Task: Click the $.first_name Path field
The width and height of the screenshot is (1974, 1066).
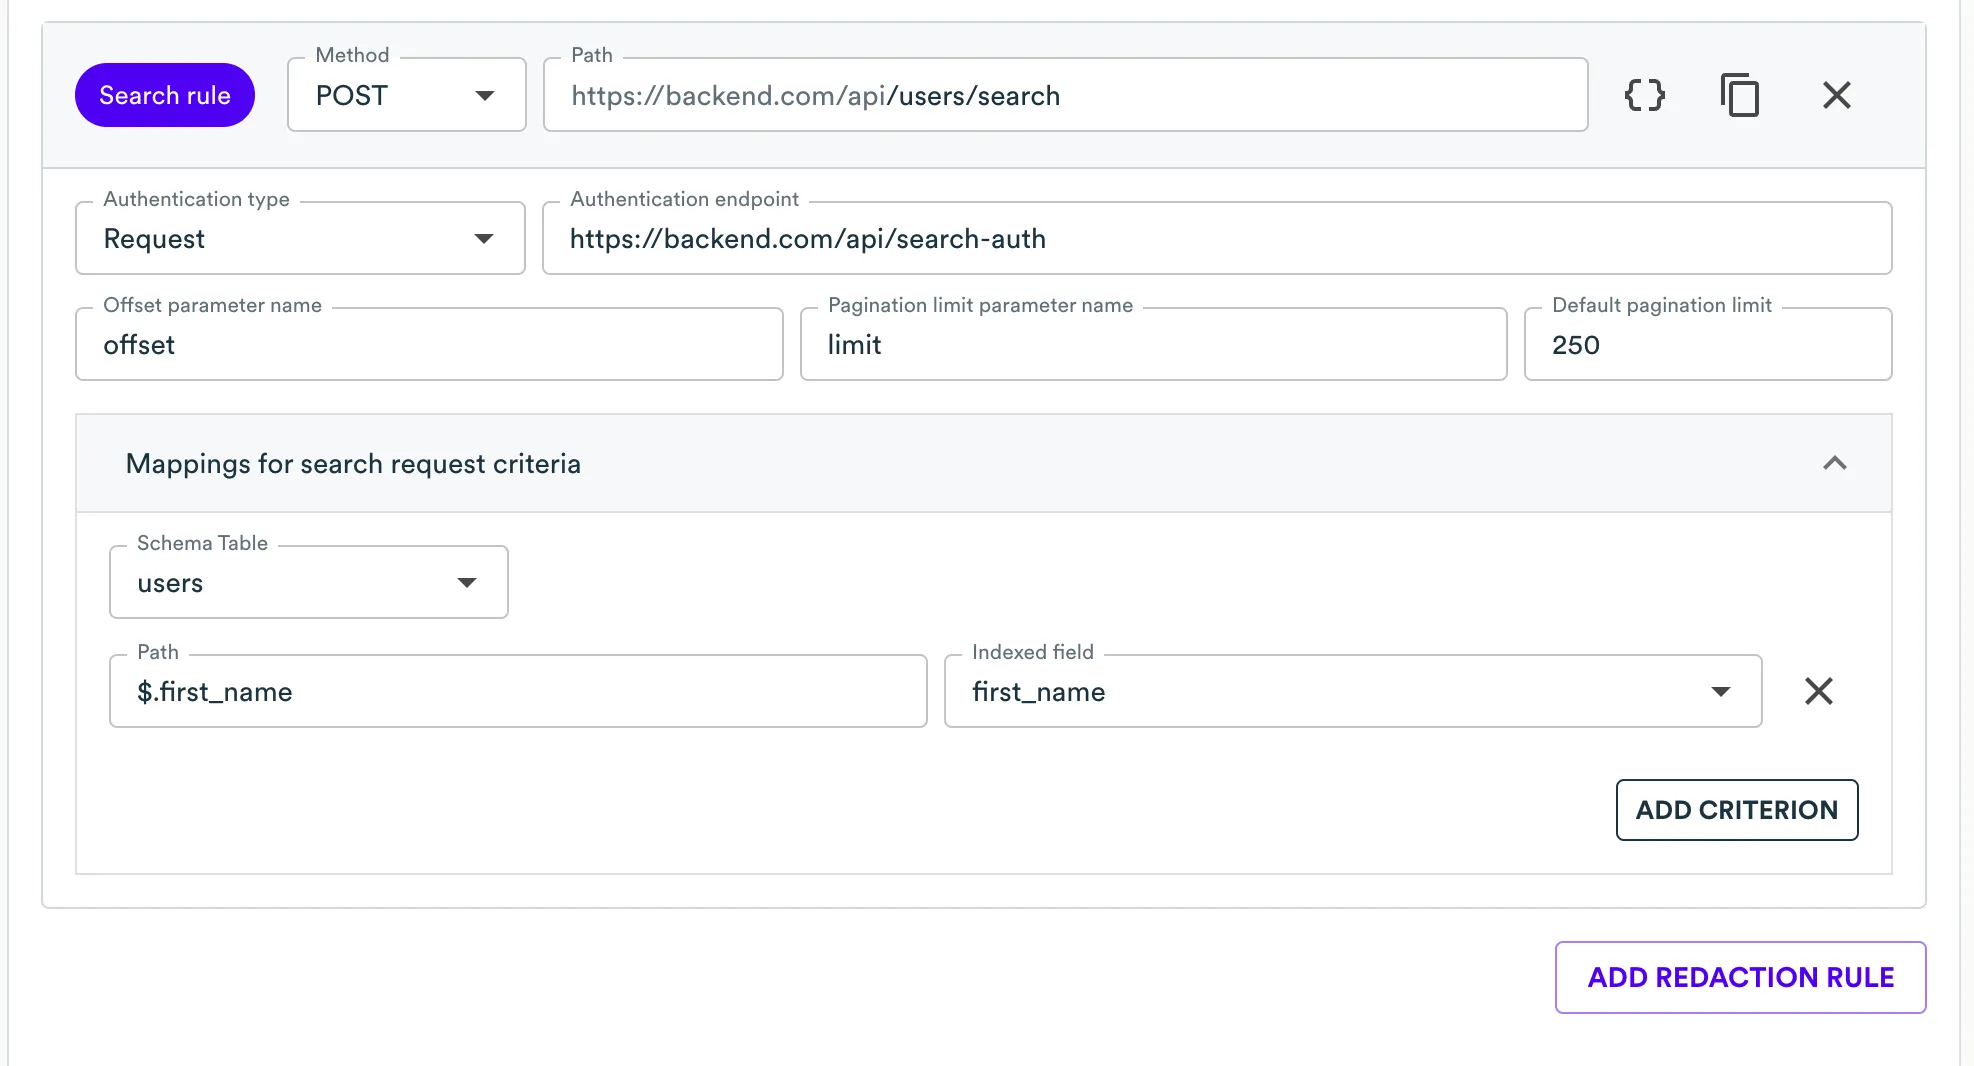Action: point(518,692)
